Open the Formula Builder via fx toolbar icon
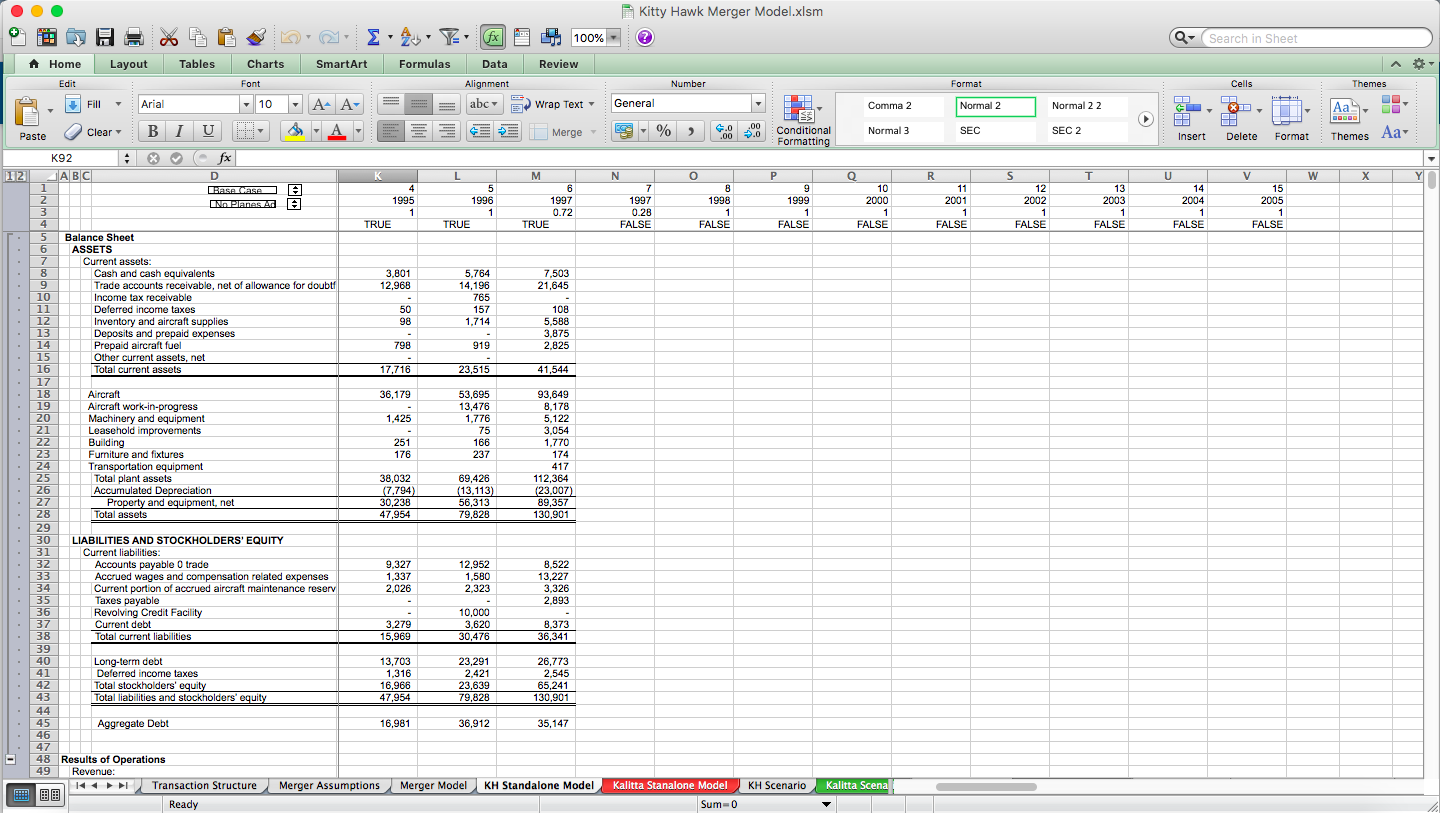Viewport: 1440px width, 813px height. (492, 36)
